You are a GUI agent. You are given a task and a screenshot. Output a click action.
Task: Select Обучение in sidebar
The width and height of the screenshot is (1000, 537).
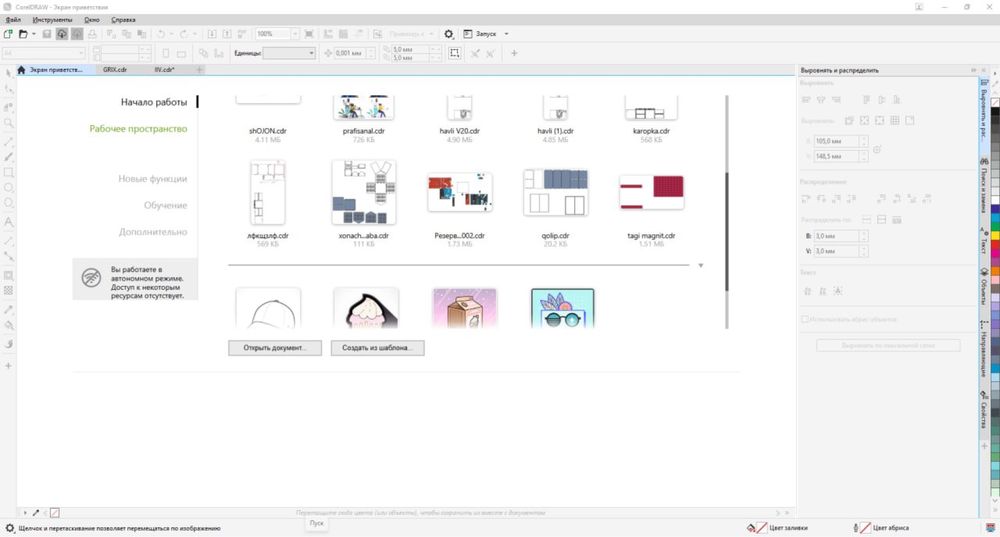165,205
